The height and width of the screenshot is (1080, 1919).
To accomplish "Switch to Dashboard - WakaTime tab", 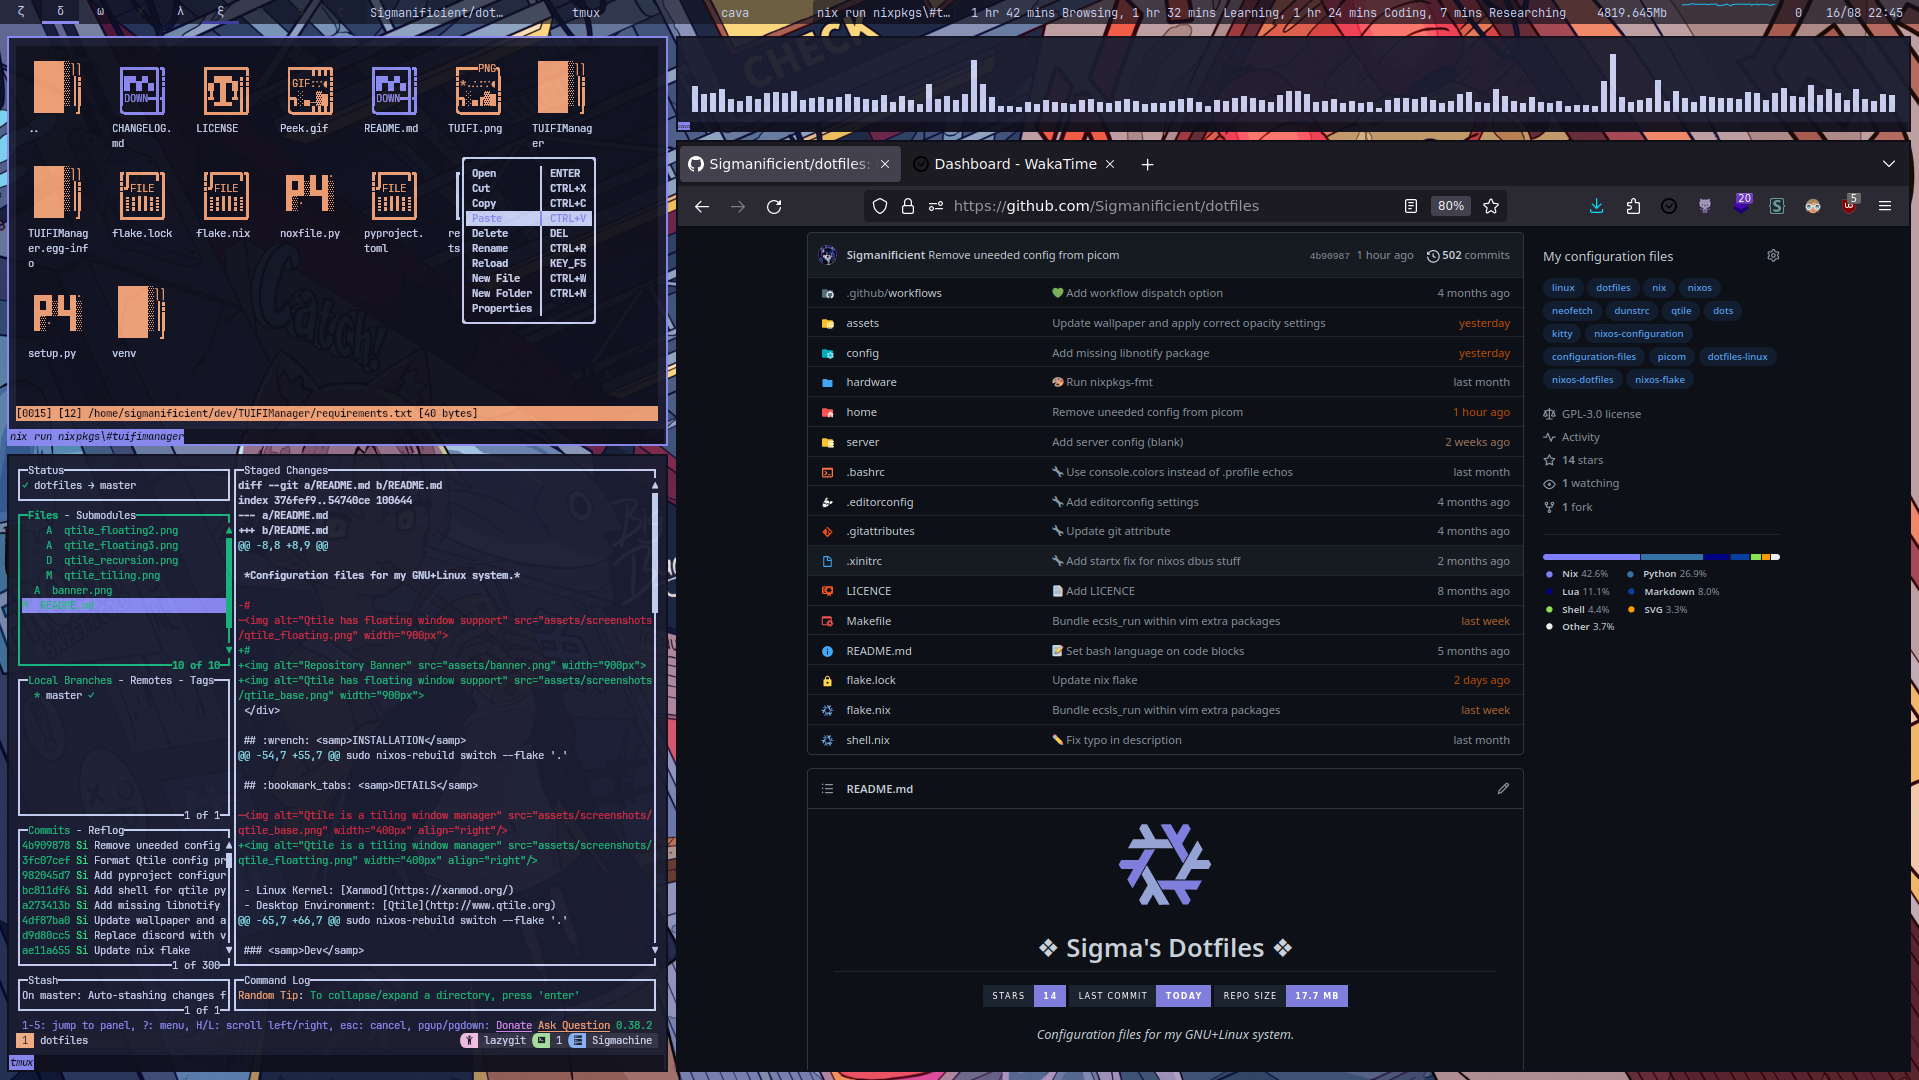I will point(1015,164).
